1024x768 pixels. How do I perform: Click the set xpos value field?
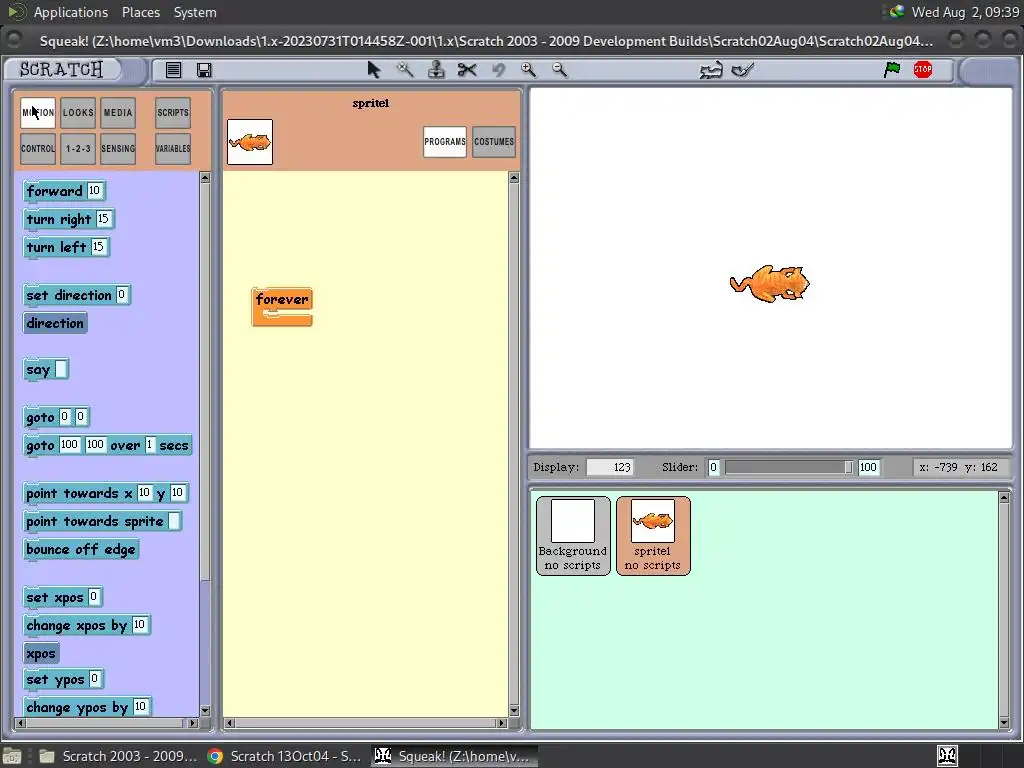coord(93,596)
